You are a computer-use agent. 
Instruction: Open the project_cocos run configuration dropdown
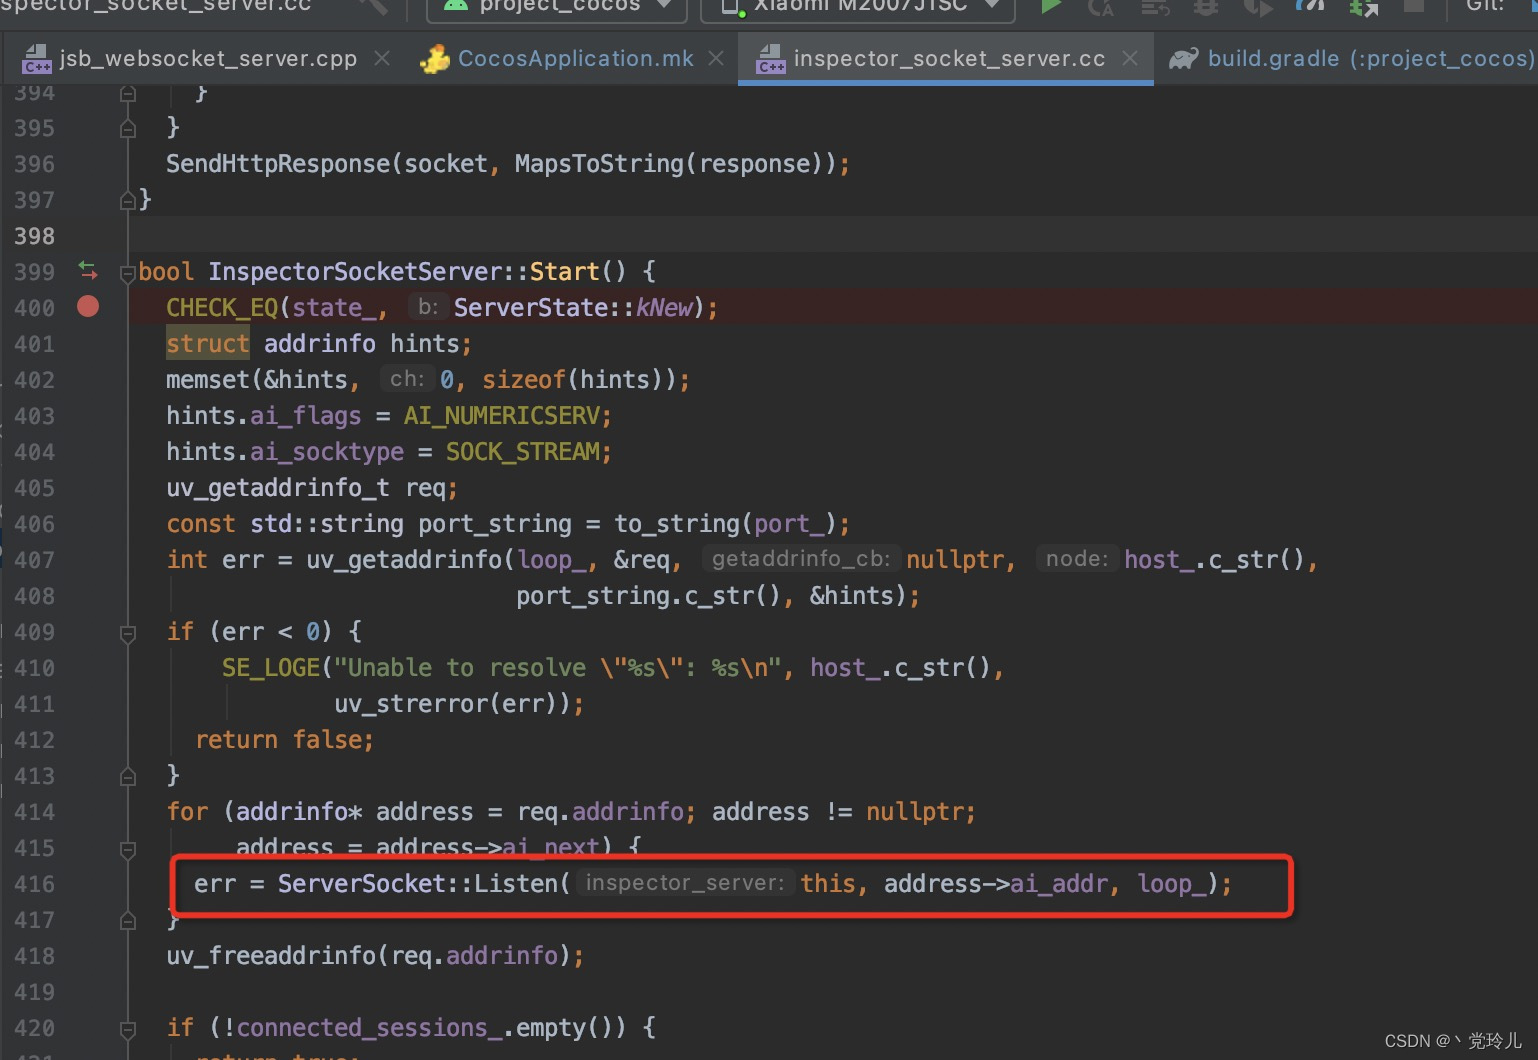click(557, 8)
